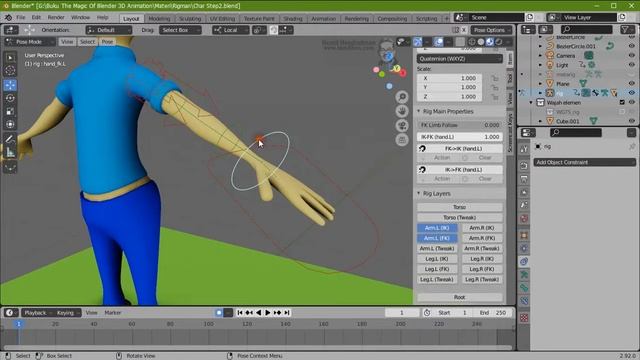
Task: Toggle visibility of BezierCircle.001 in outliner
Action: (x=632, y=46)
